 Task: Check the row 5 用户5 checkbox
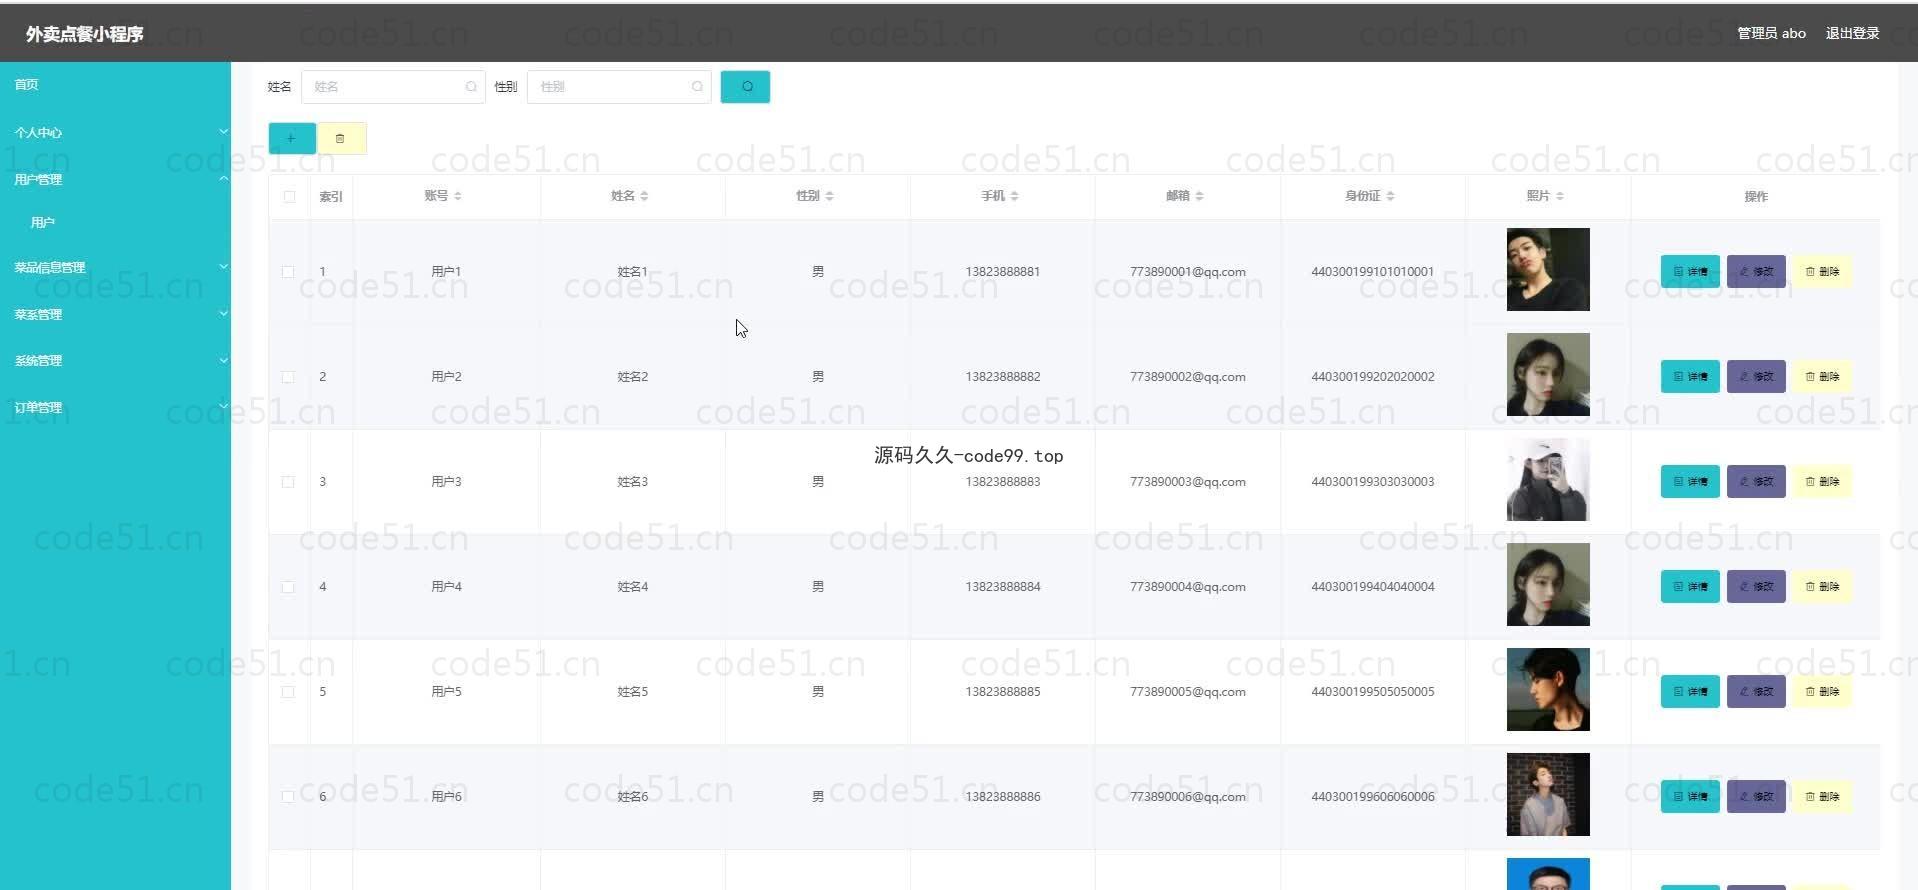(288, 692)
